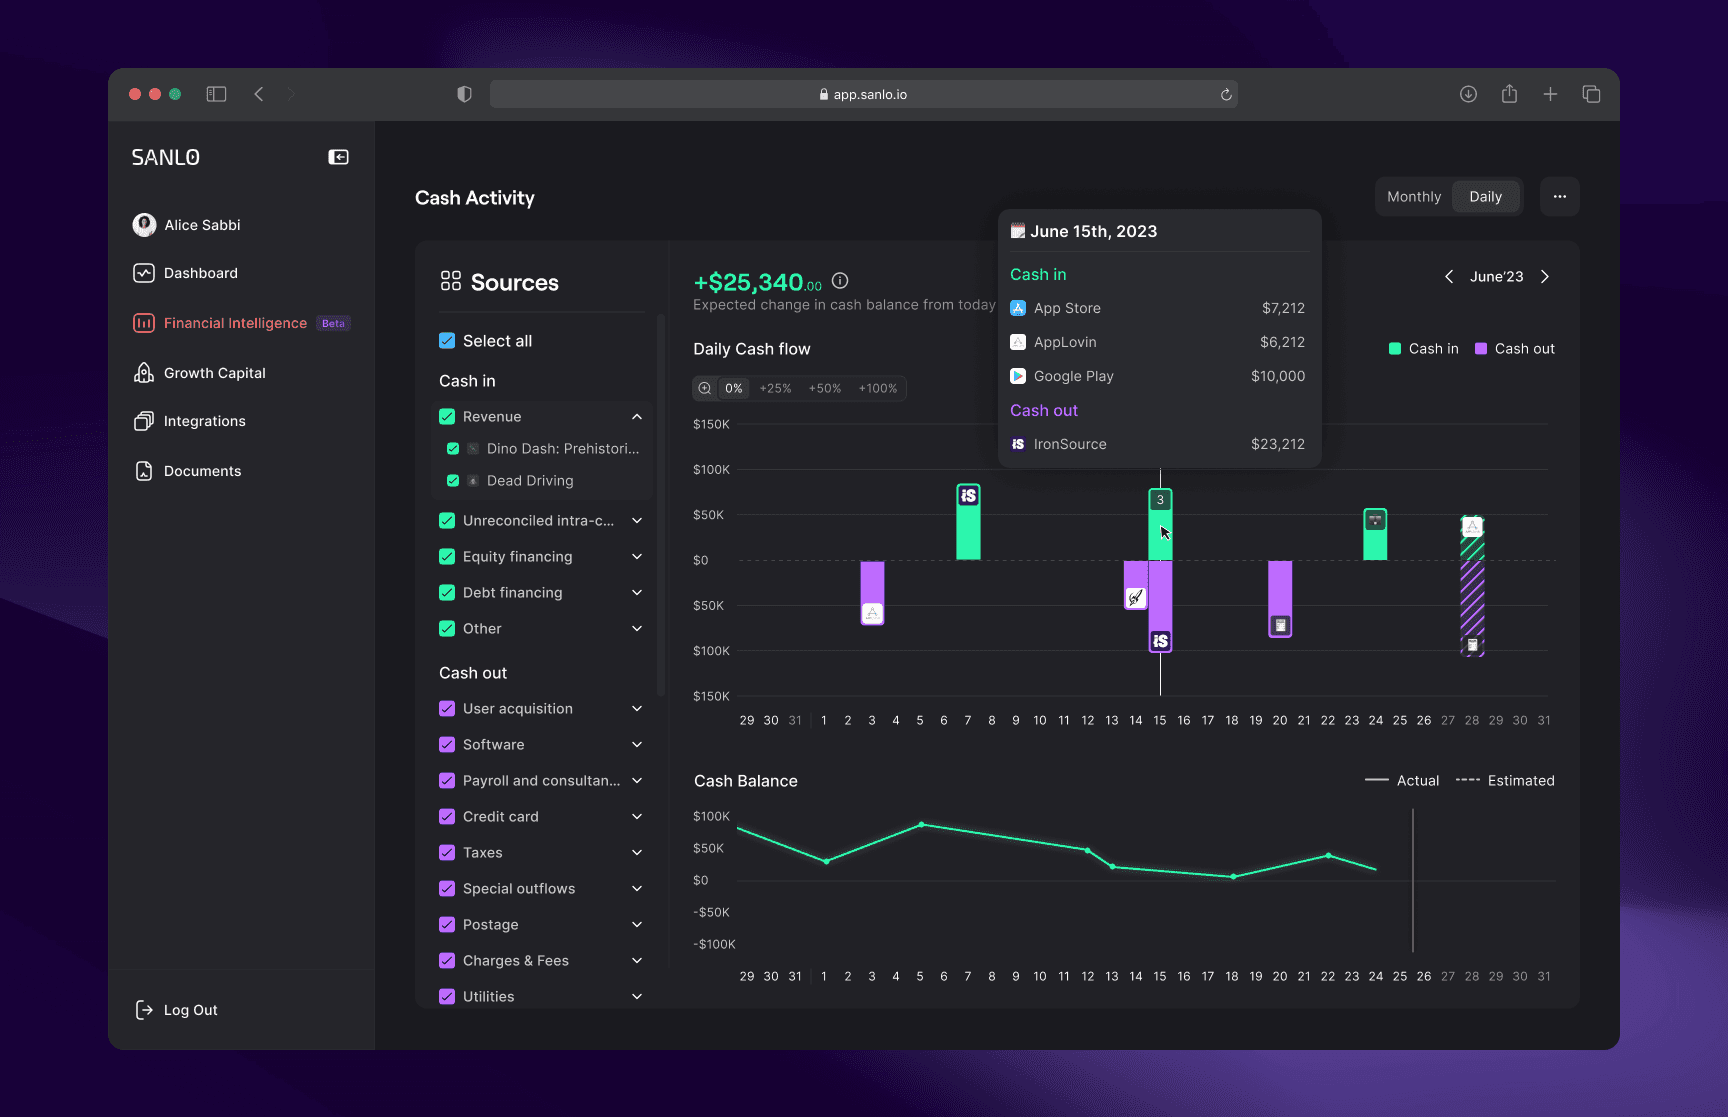Switch to the Monthly view tab
Image resolution: width=1728 pixels, height=1117 pixels.
pos(1414,197)
